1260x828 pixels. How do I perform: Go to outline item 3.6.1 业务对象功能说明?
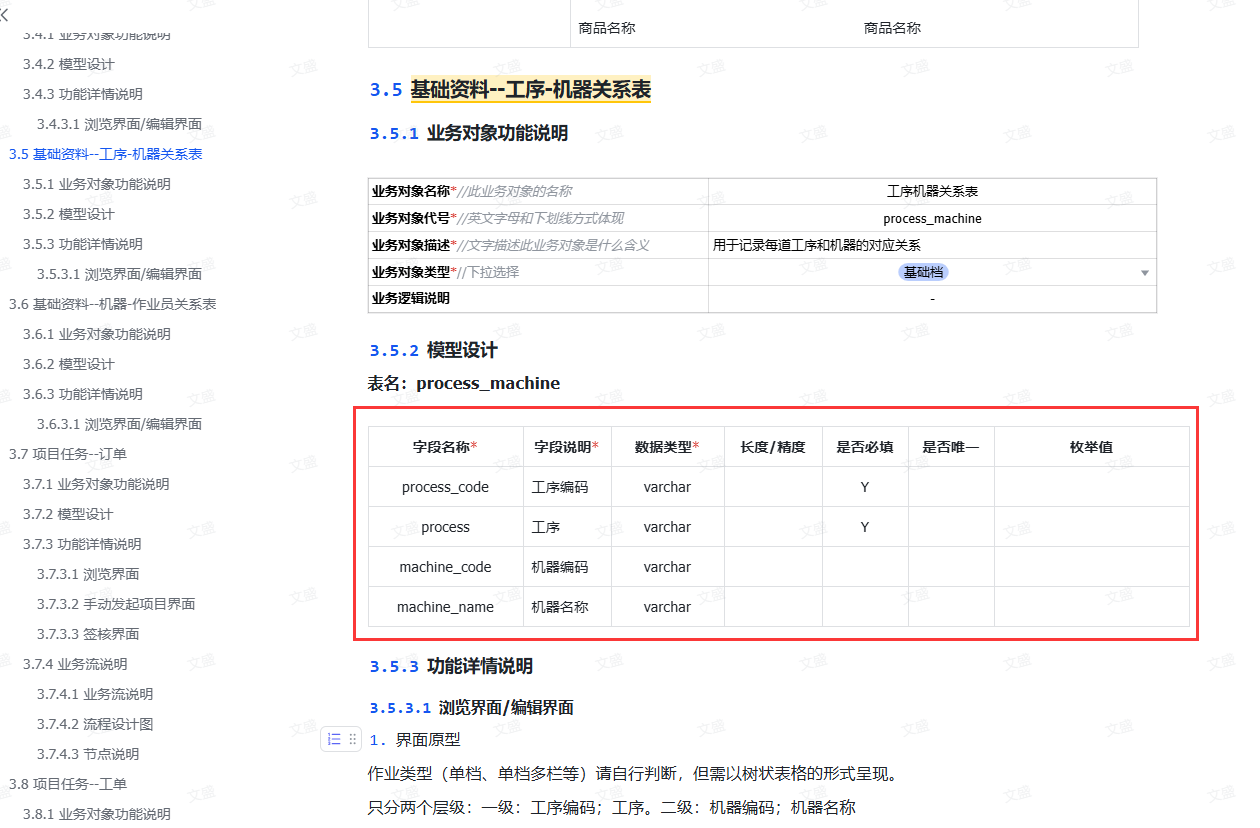coord(97,334)
